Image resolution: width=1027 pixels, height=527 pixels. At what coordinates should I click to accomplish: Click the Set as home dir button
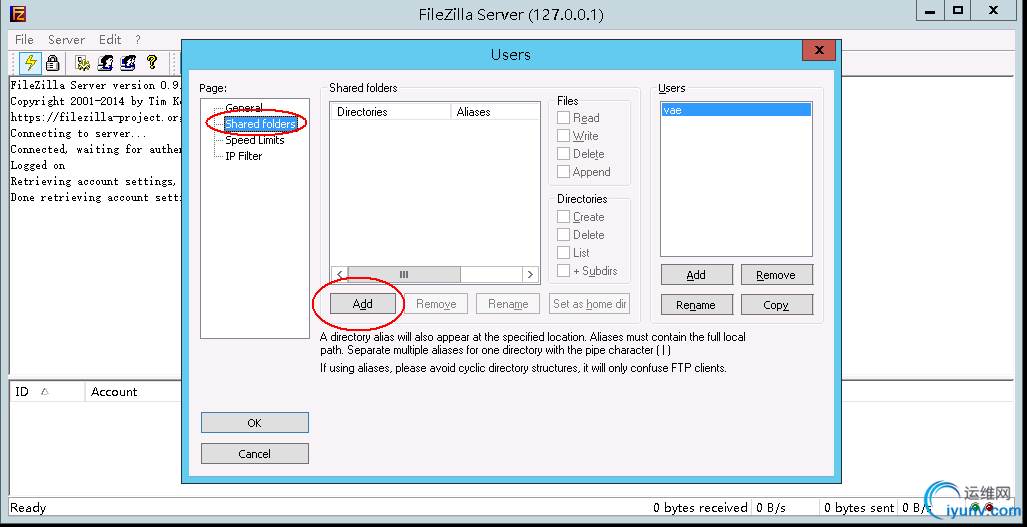point(589,304)
